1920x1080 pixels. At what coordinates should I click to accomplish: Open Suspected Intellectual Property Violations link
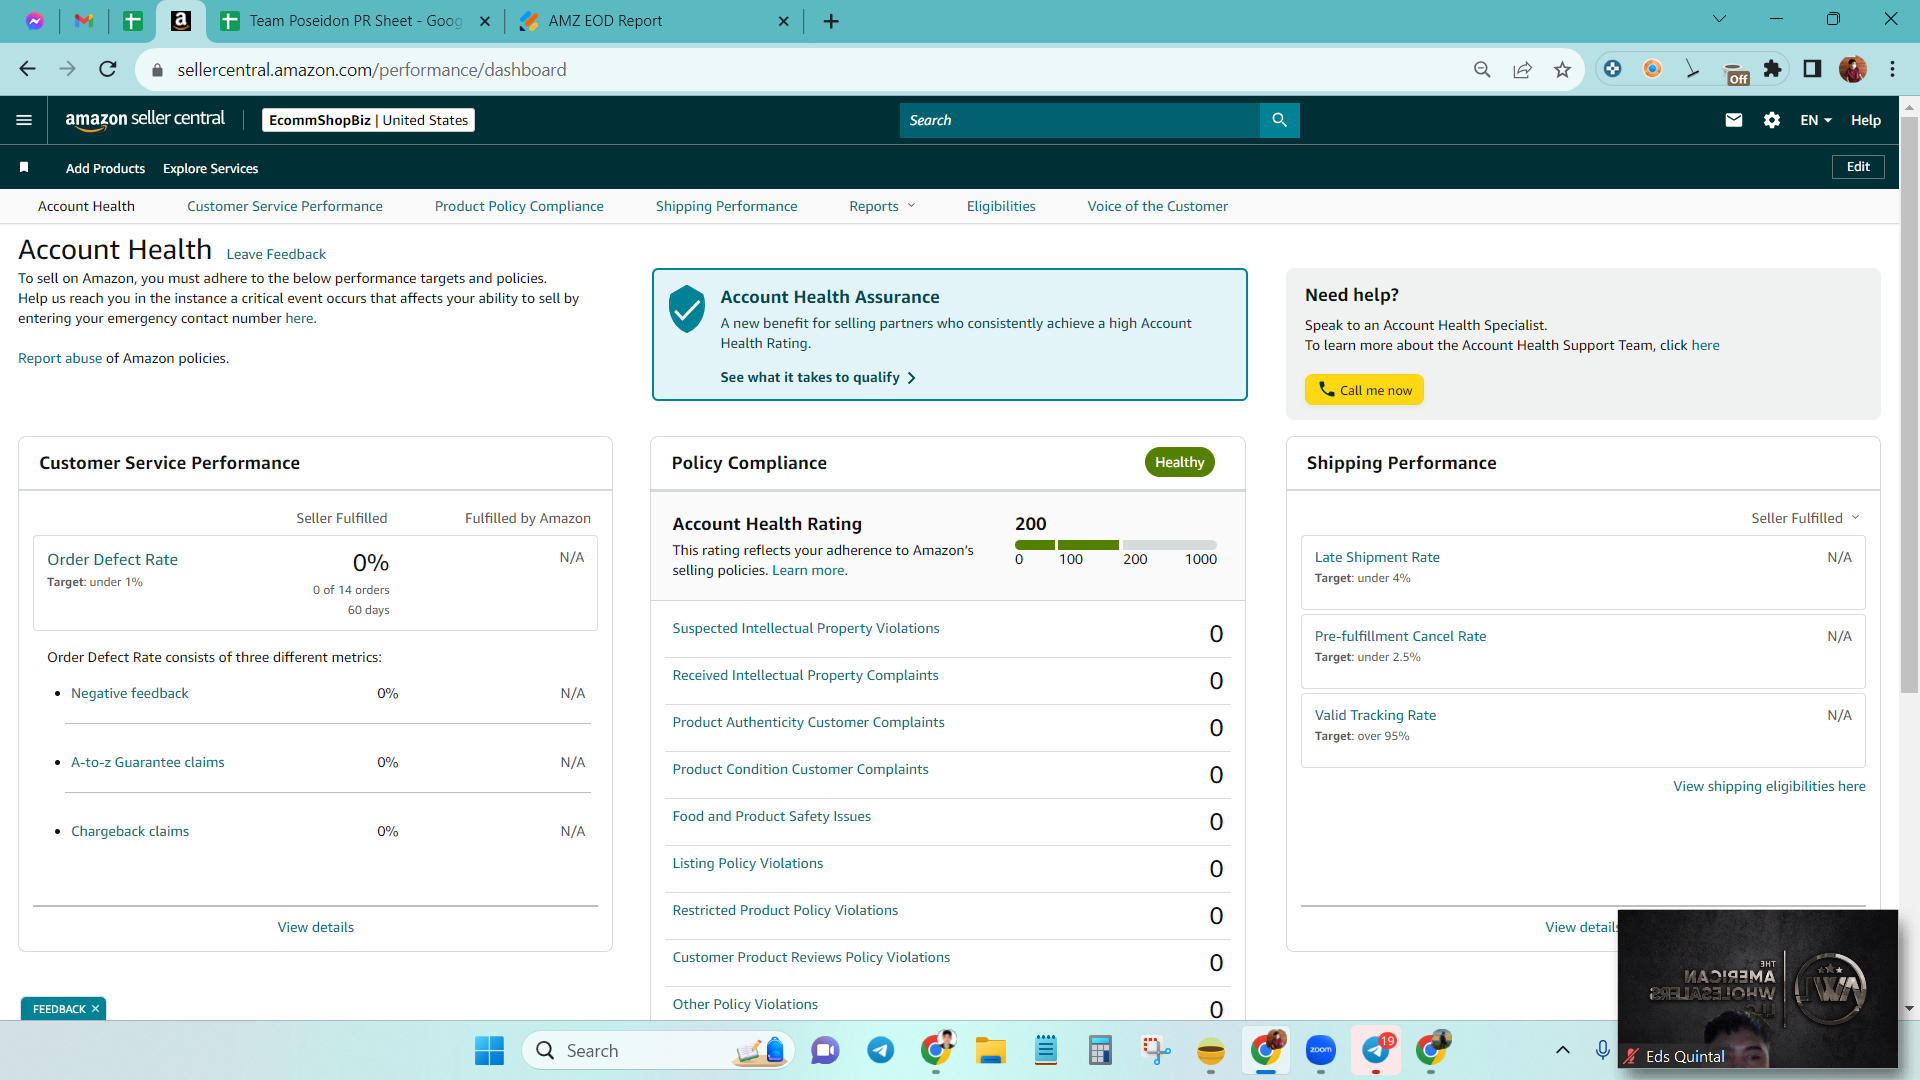pyautogui.click(x=806, y=628)
